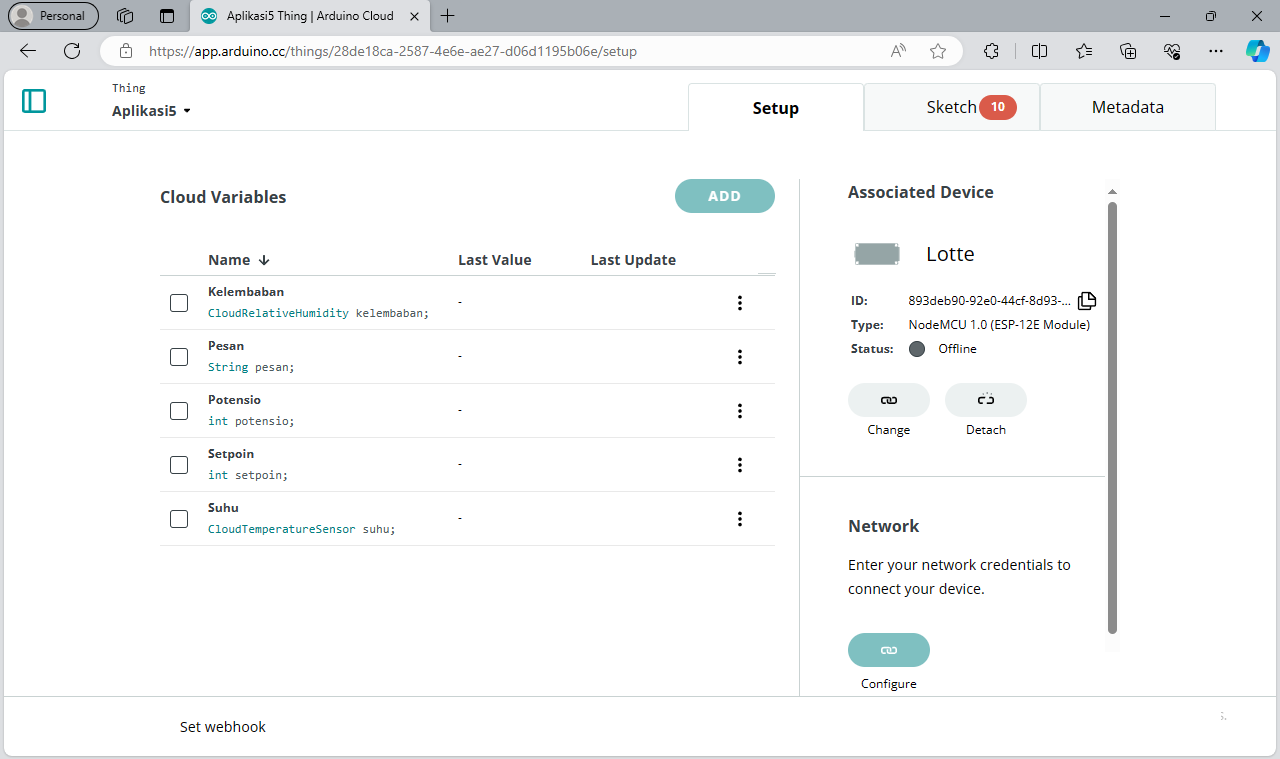Open more options for the Suhu variable

point(740,519)
